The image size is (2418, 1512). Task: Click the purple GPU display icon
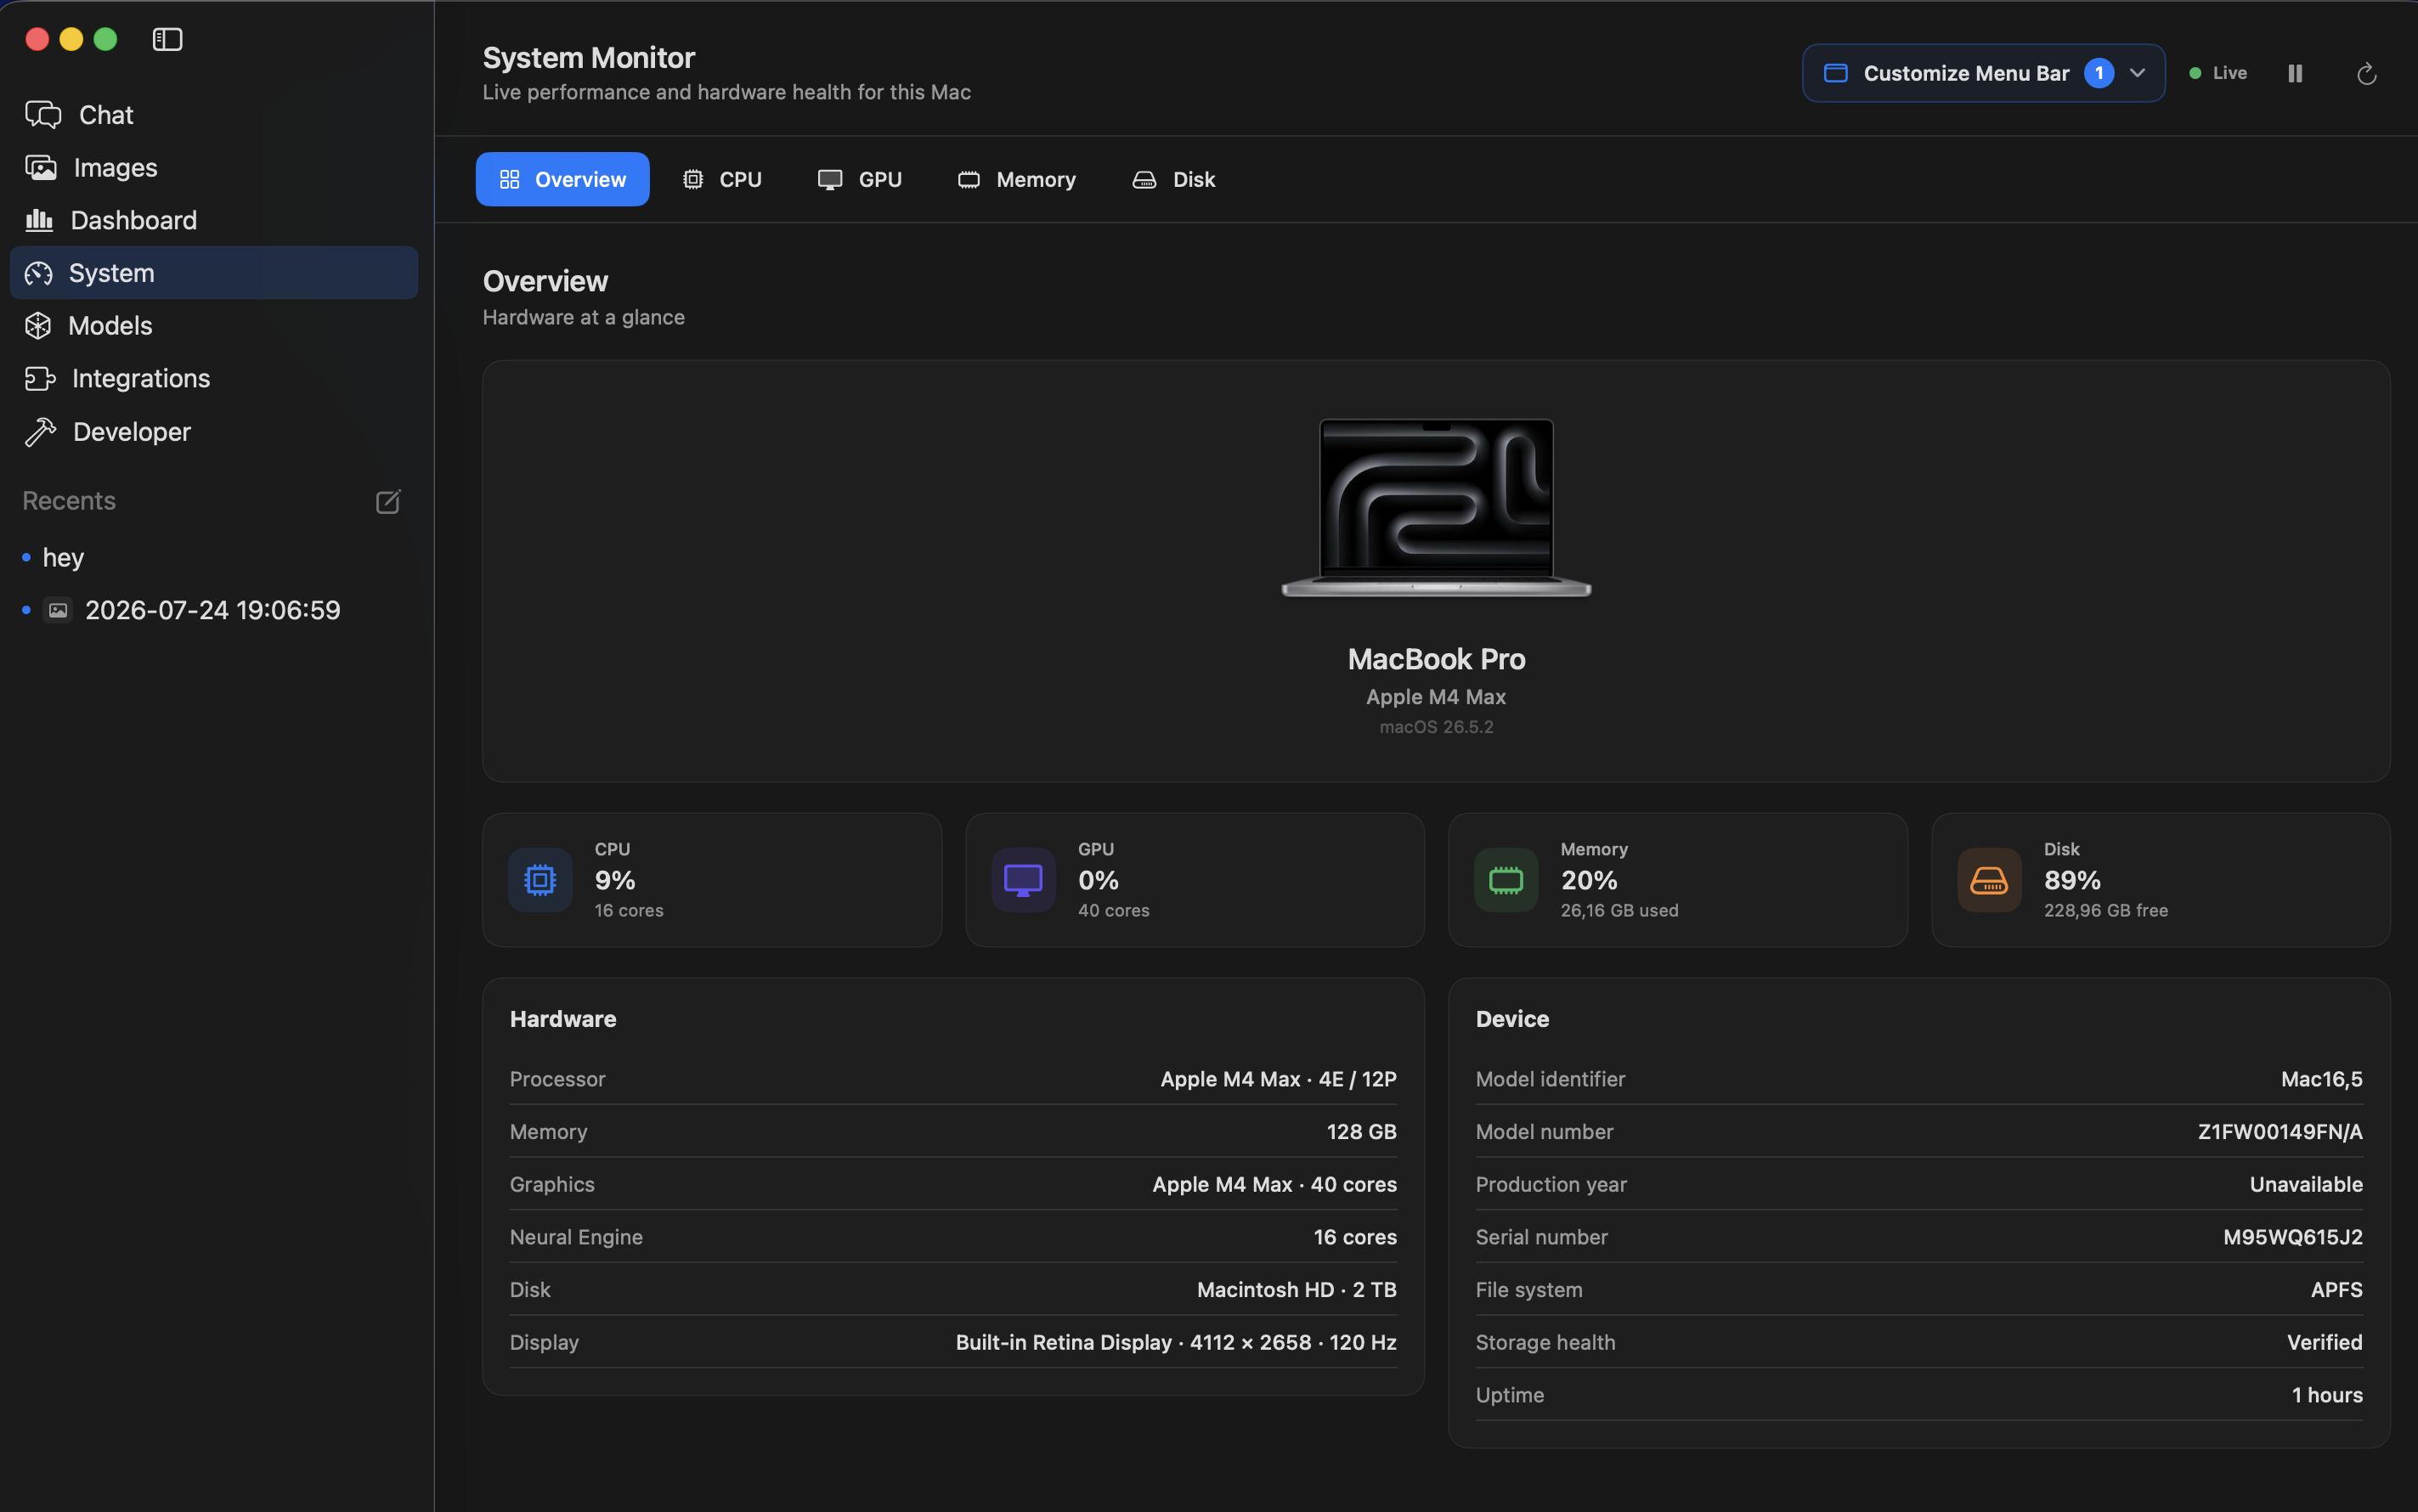coord(1023,880)
